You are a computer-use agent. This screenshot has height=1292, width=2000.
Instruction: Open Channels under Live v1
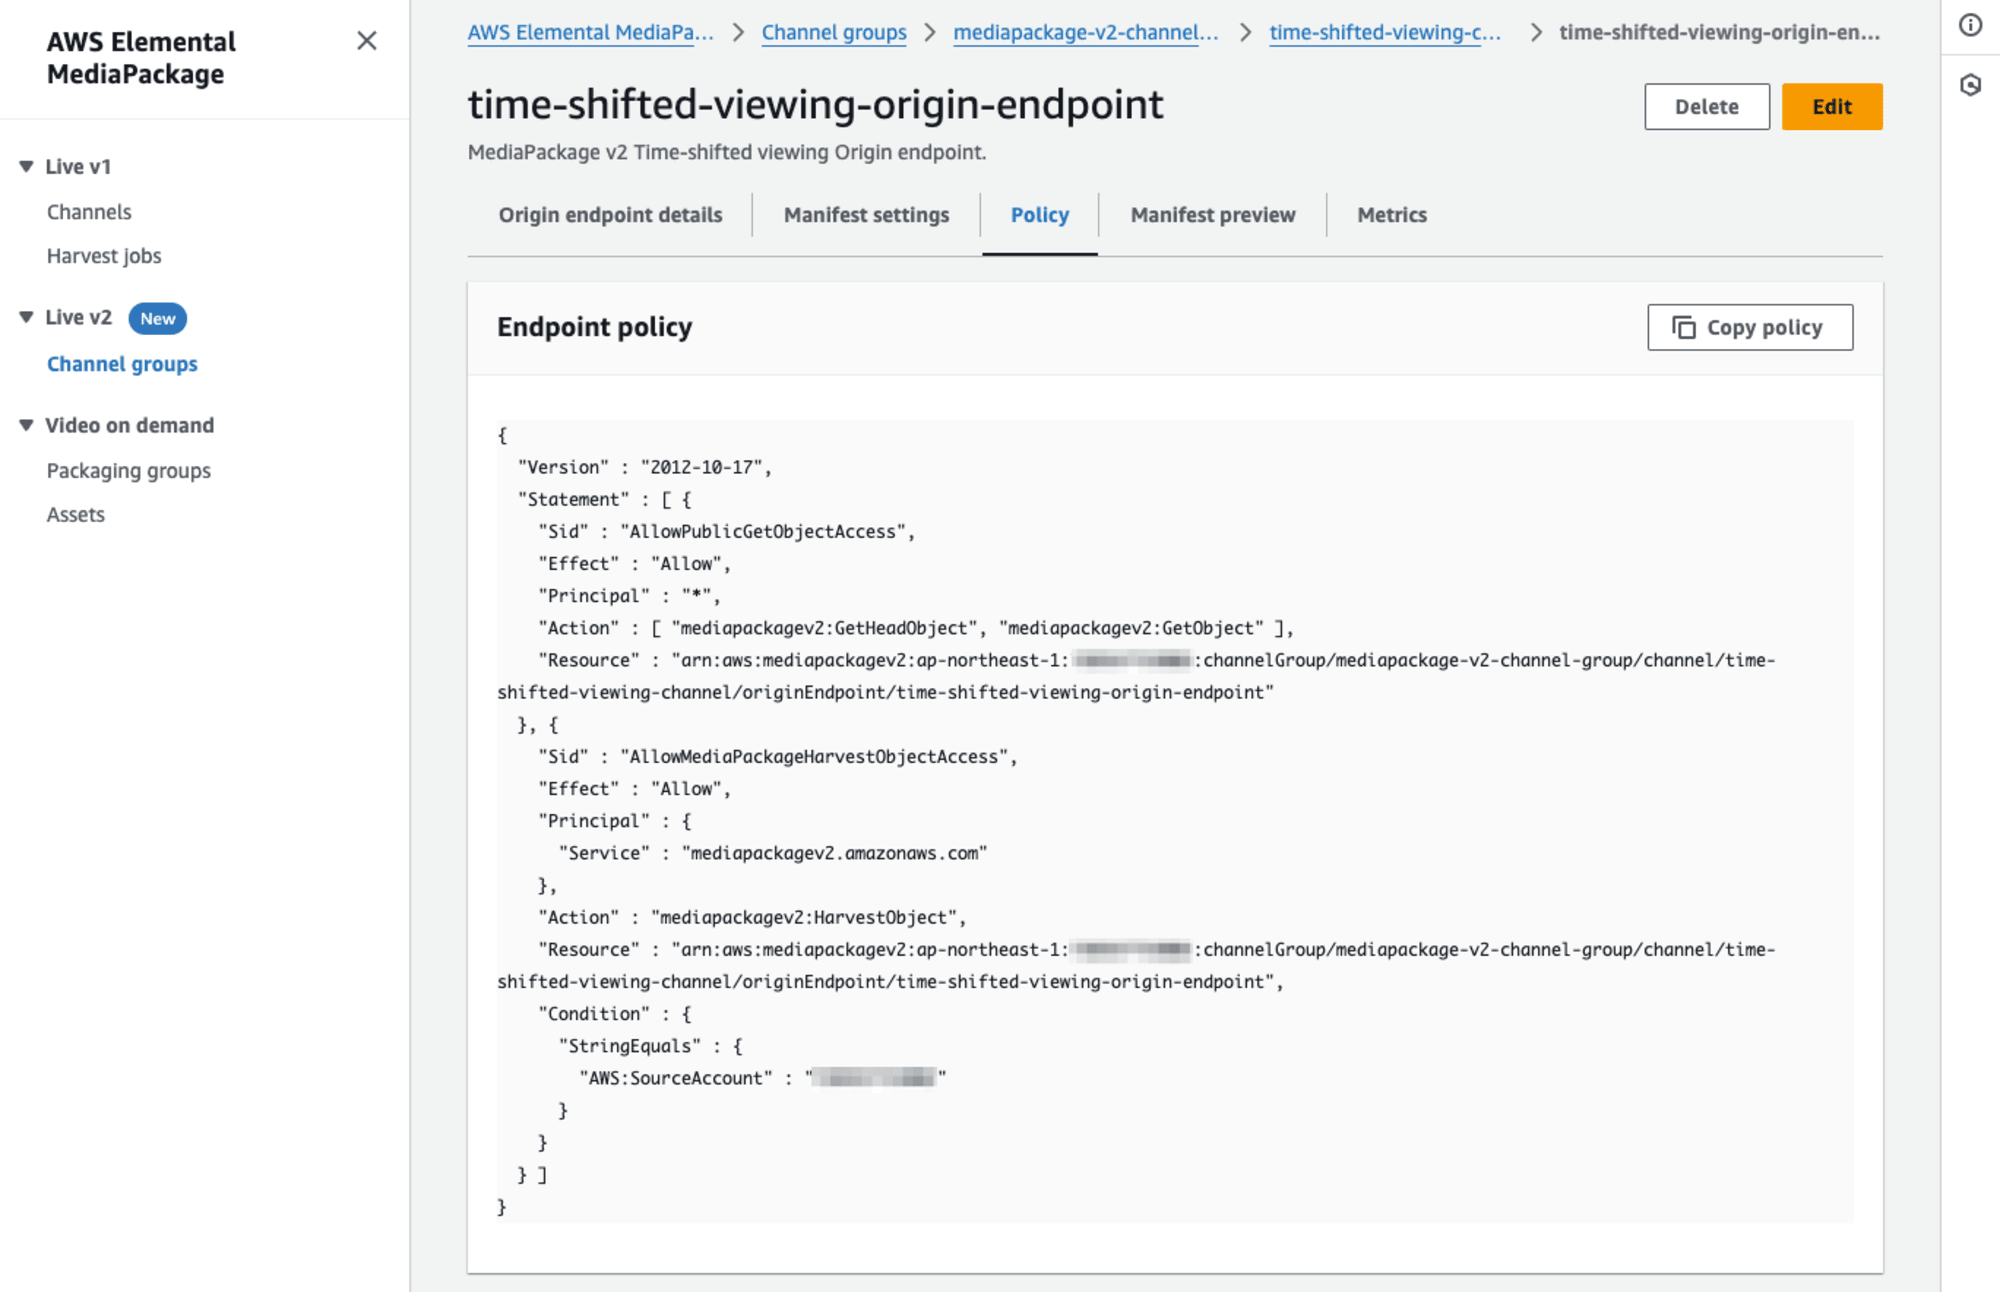click(89, 212)
